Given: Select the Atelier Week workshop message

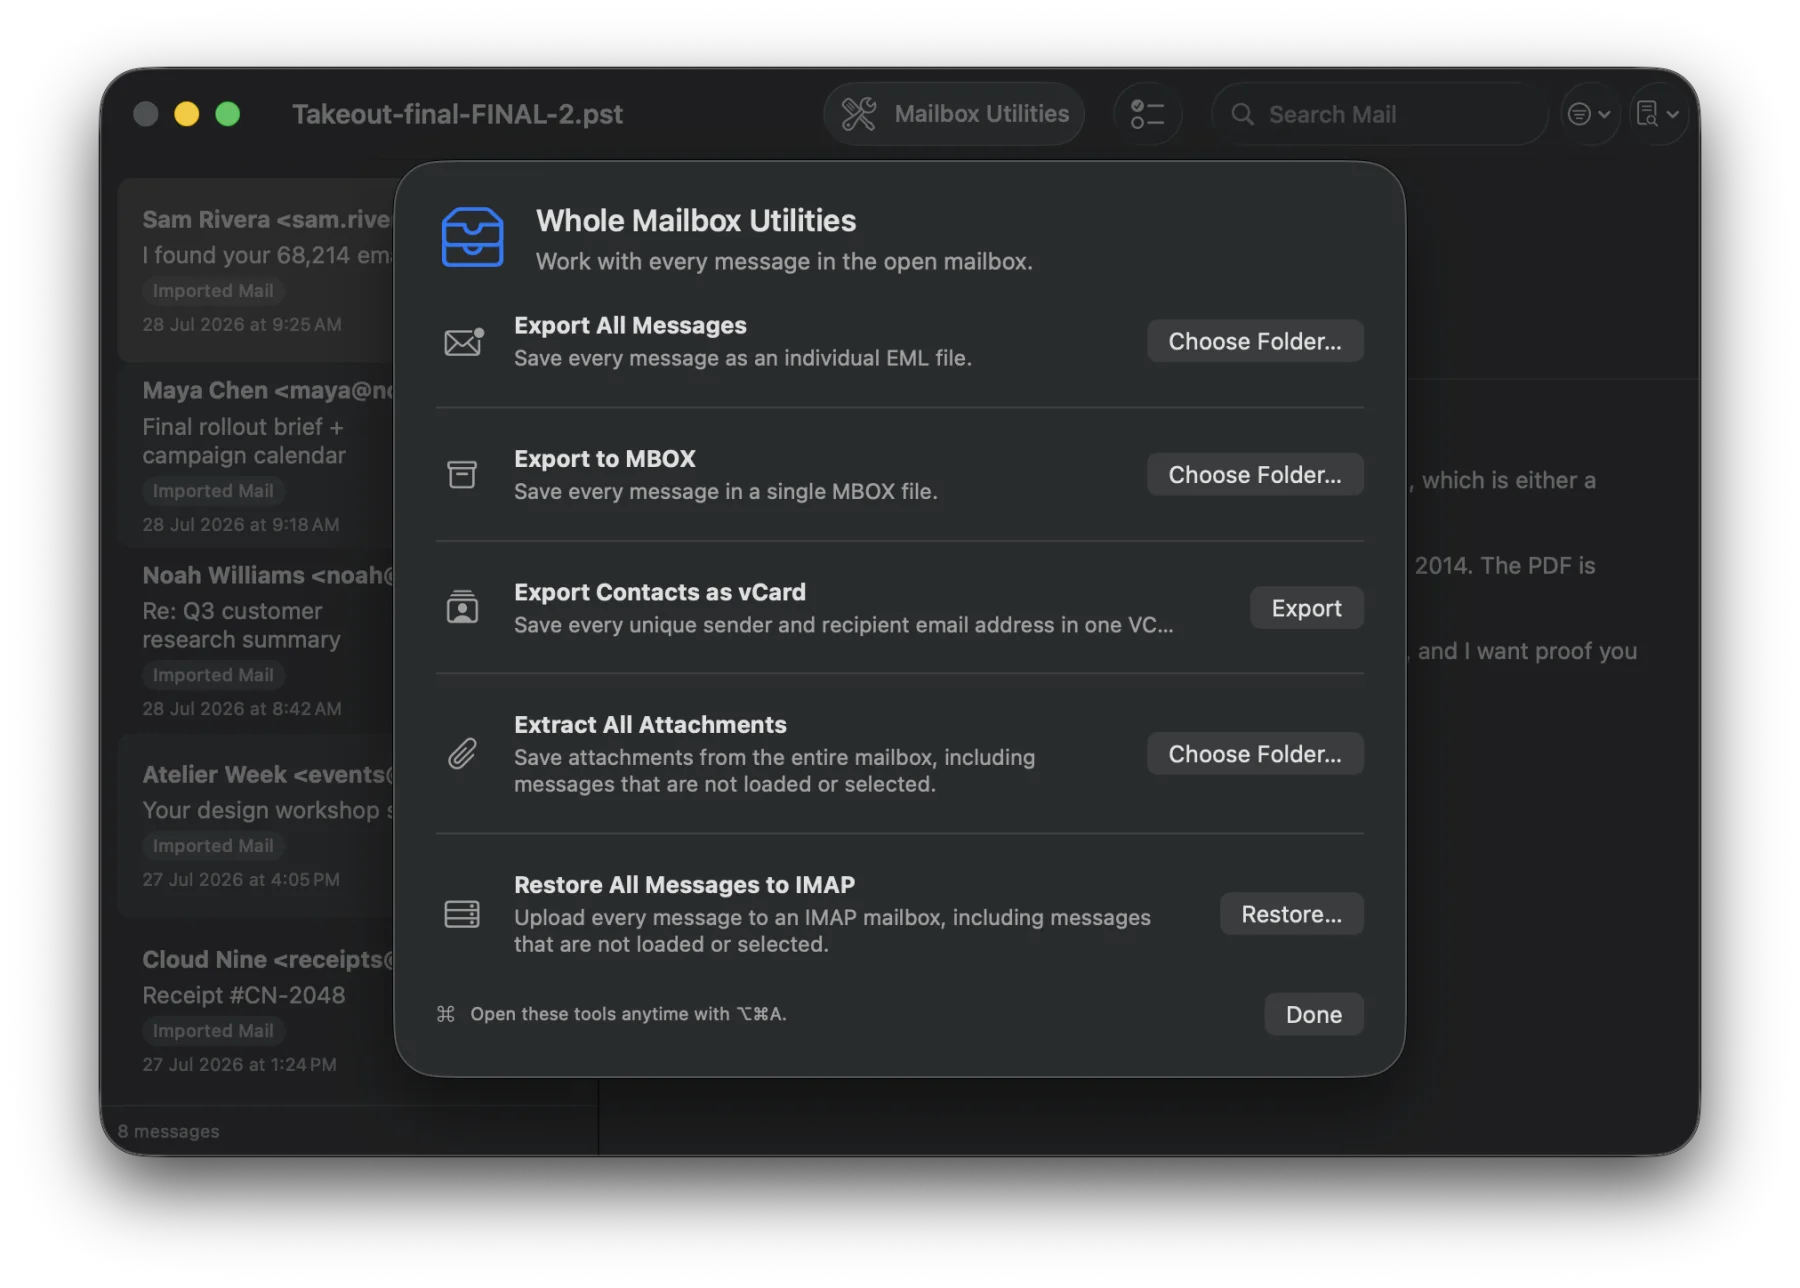Looking at the screenshot, I should point(258,826).
